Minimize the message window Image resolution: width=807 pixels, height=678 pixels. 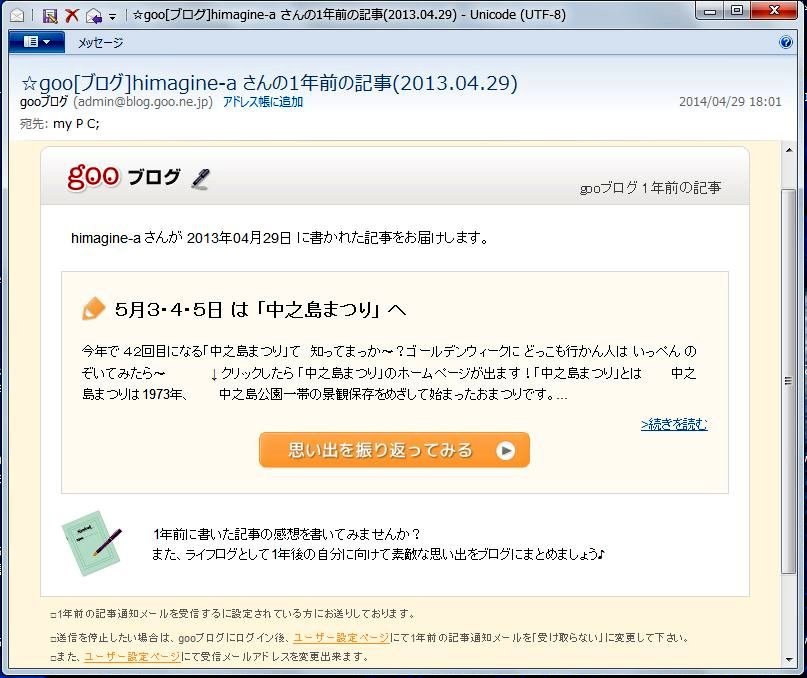click(x=711, y=11)
